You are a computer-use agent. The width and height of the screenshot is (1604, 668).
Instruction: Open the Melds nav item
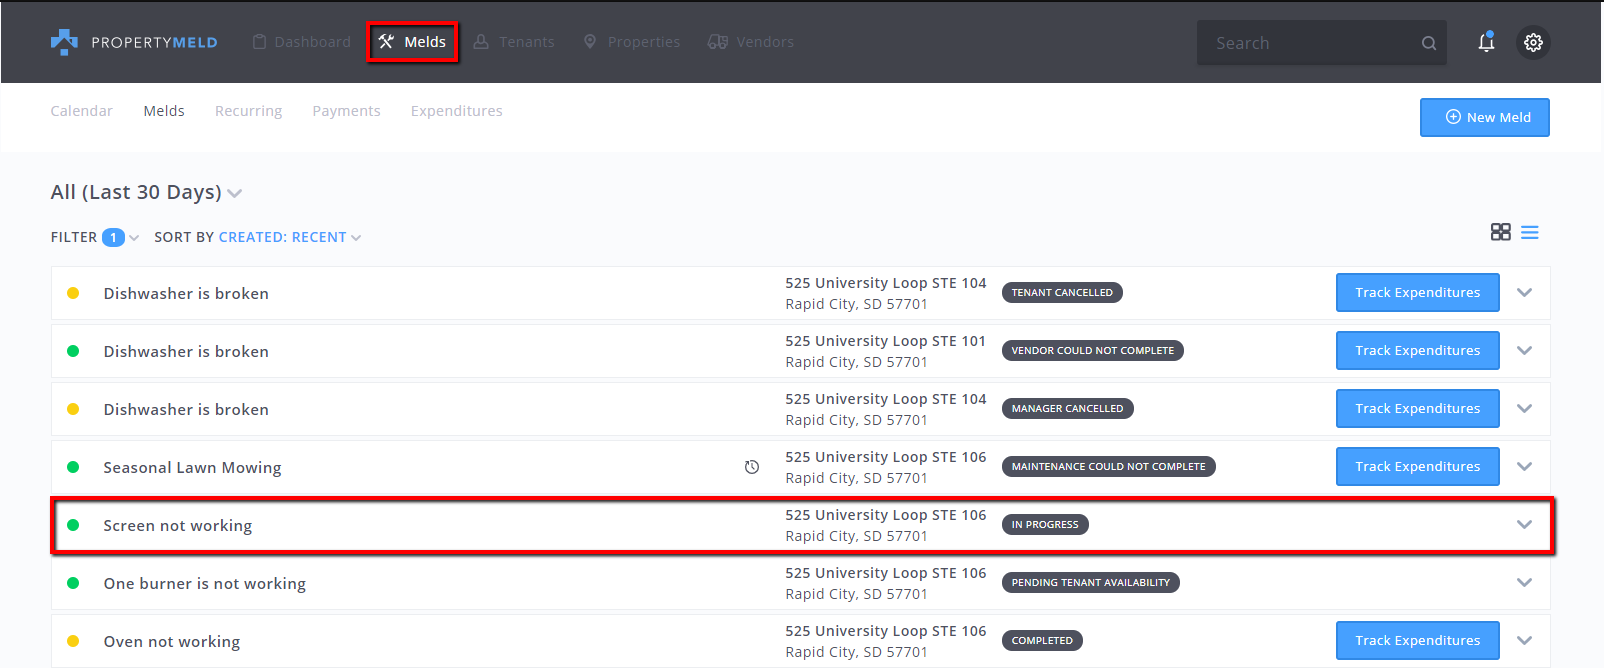[x=412, y=42]
